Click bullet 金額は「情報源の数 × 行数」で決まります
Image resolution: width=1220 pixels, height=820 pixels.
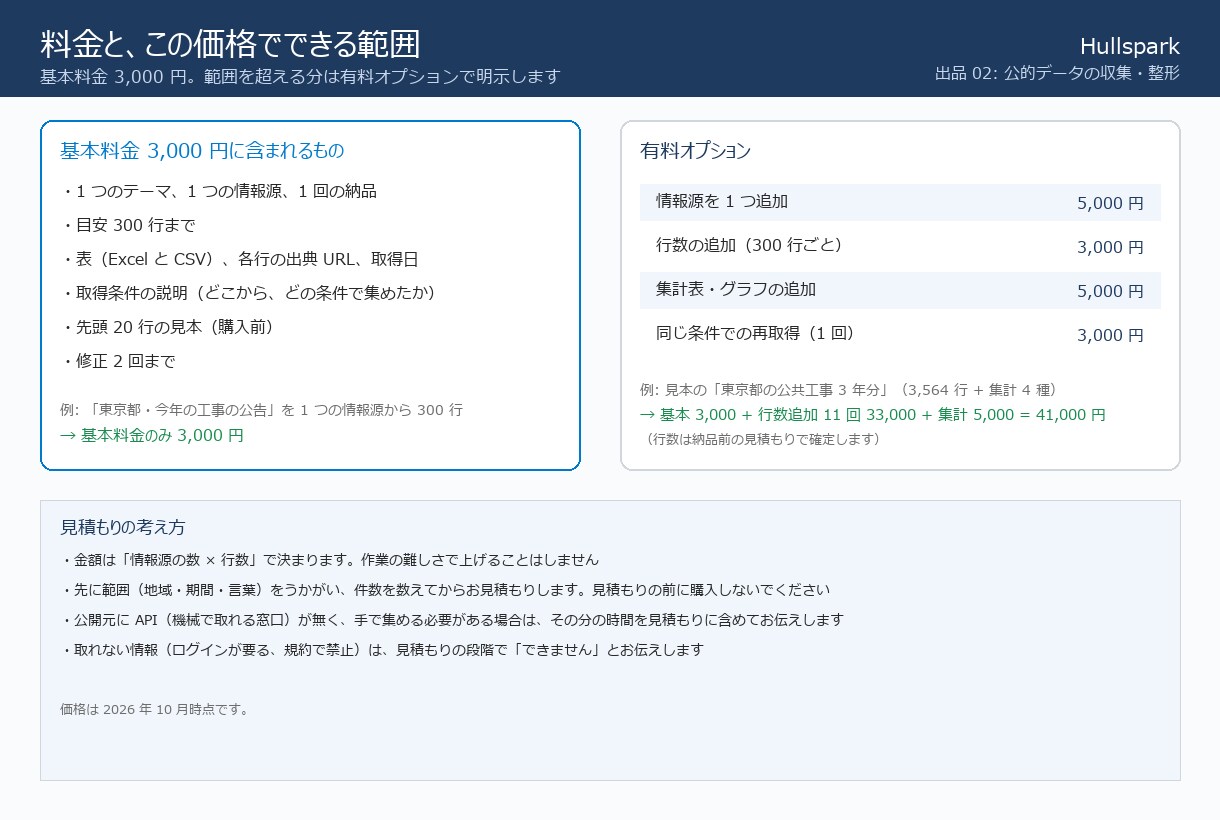coord(329,560)
